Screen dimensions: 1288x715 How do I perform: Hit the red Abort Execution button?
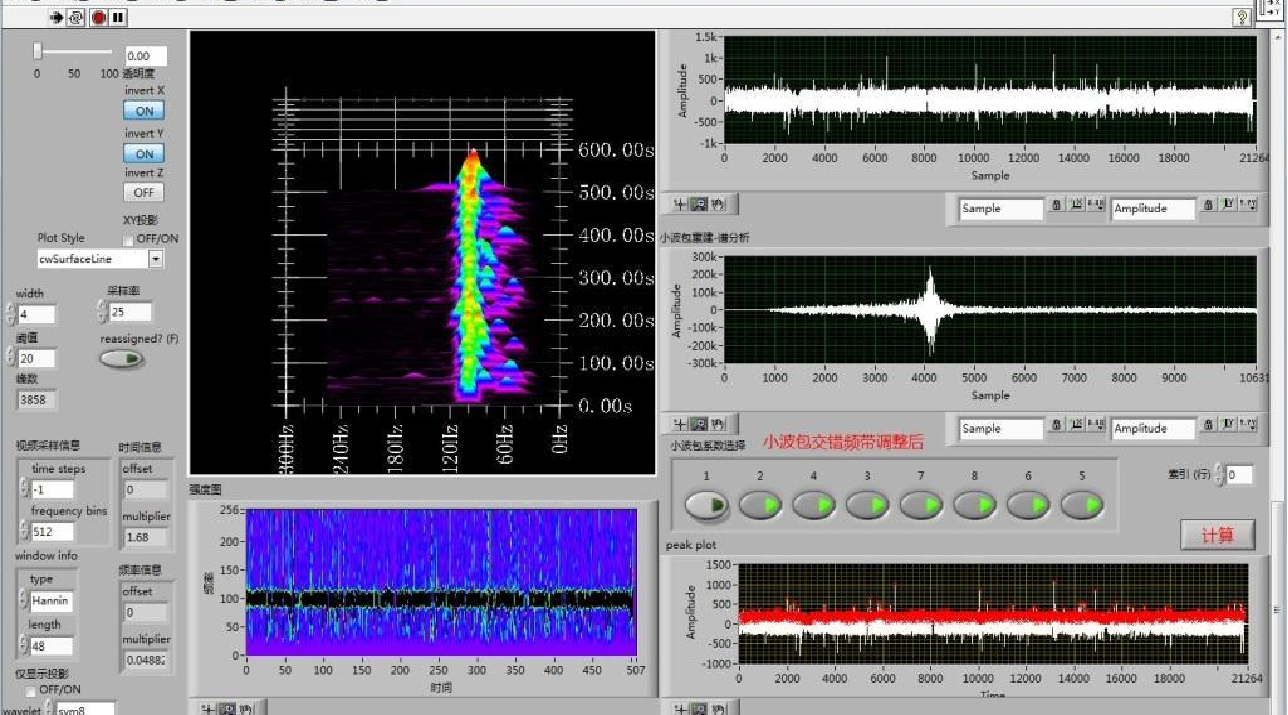click(x=99, y=17)
